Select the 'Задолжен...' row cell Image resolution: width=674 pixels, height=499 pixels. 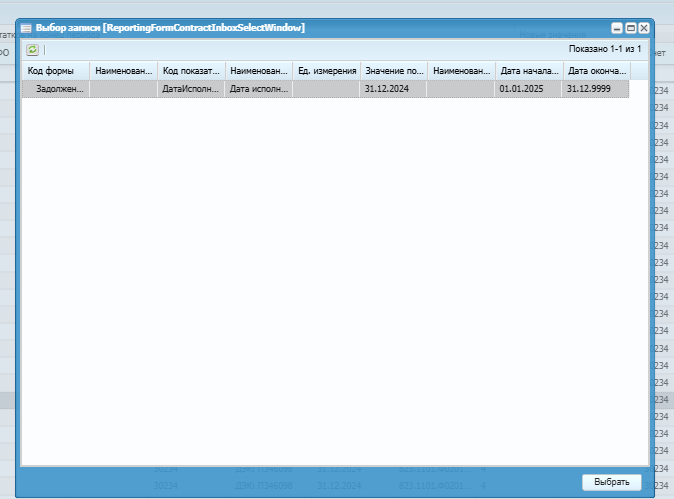(x=56, y=89)
